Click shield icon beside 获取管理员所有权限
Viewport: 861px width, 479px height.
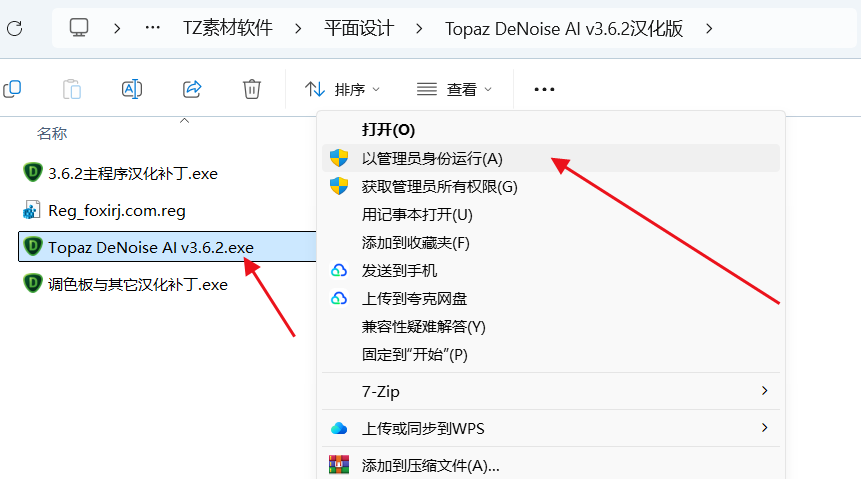pyautogui.click(x=339, y=186)
